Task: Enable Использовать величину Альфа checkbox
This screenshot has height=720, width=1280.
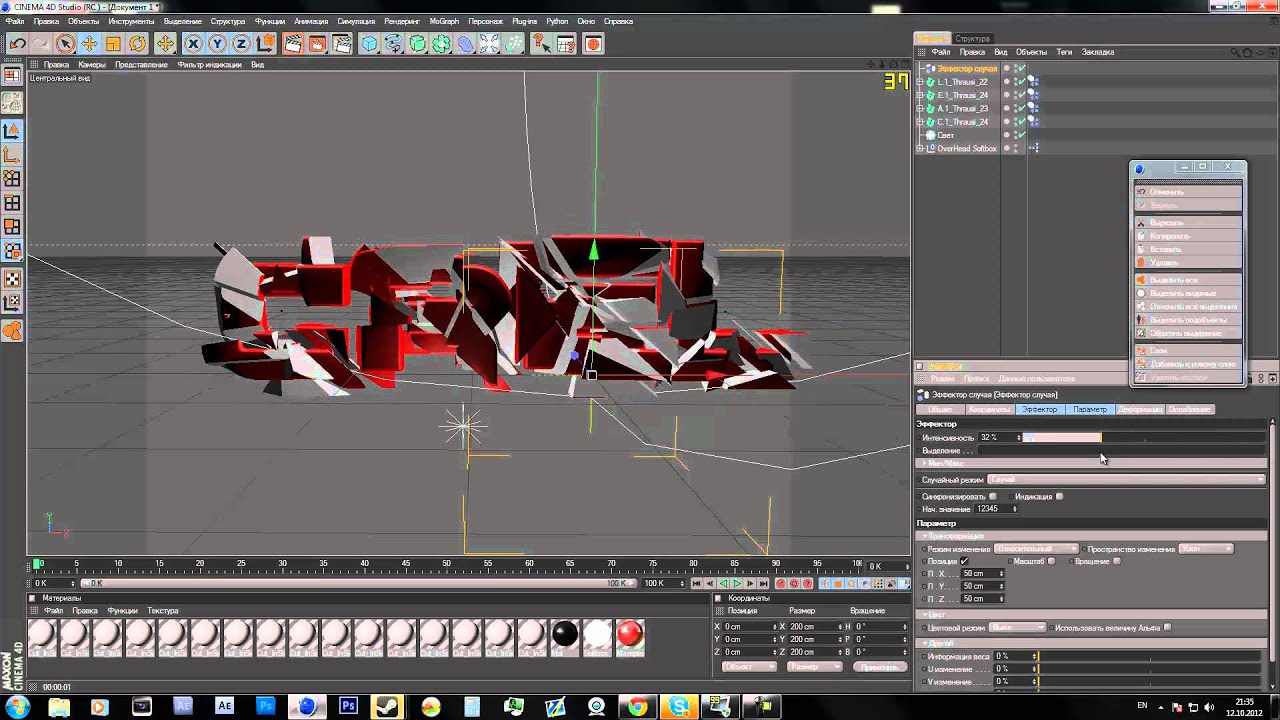Action: (1167, 628)
